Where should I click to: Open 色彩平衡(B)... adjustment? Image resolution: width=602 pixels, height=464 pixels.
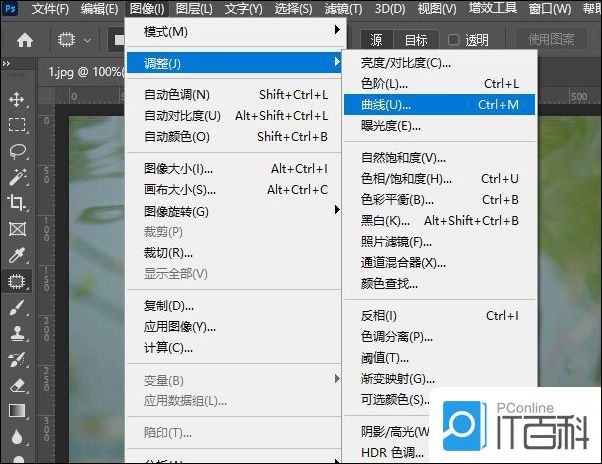439,200
